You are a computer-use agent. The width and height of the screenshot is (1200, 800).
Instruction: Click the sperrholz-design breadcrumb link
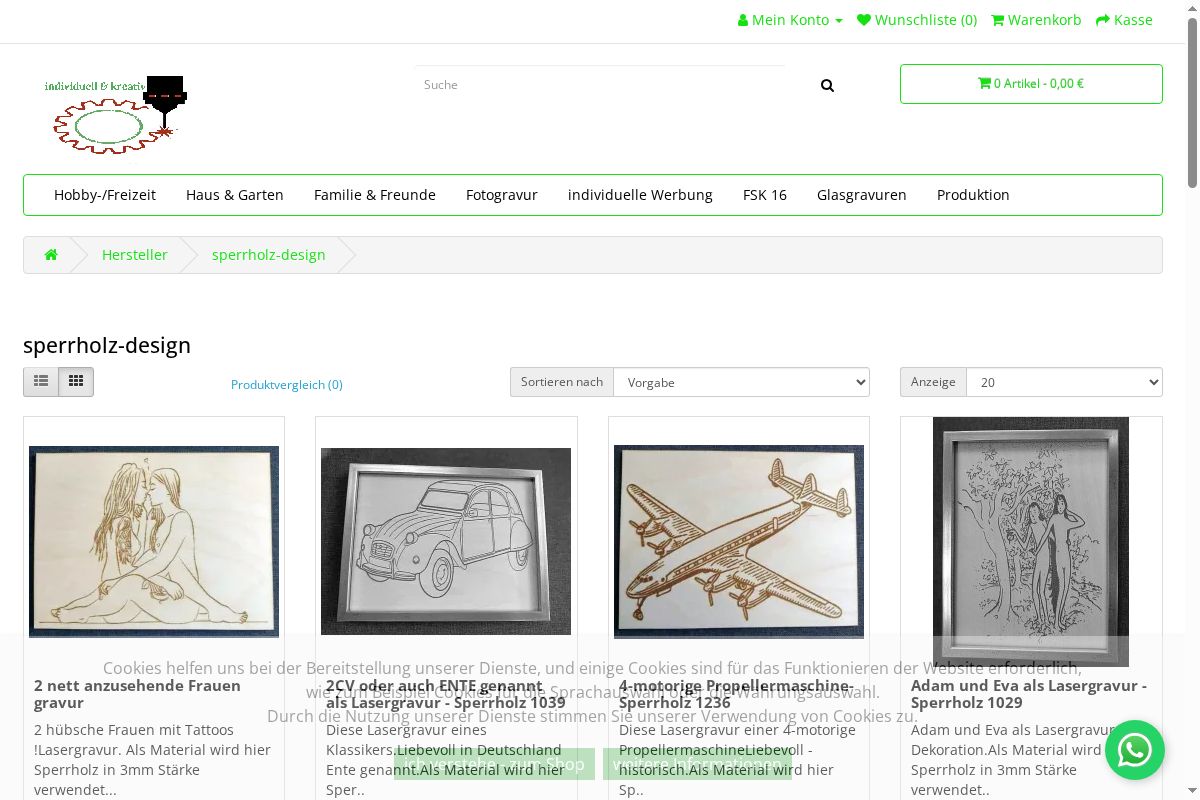tap(269, 255)
